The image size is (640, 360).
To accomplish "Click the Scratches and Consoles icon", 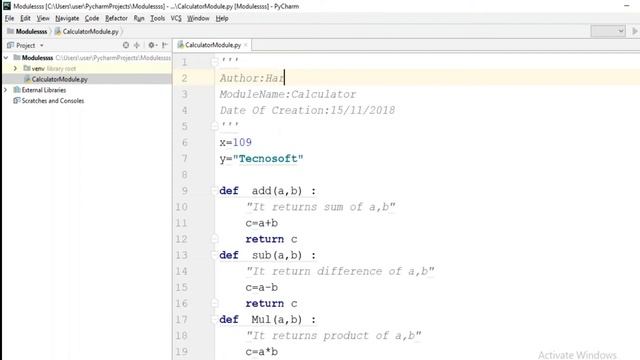I will click(x=17, y=100).
